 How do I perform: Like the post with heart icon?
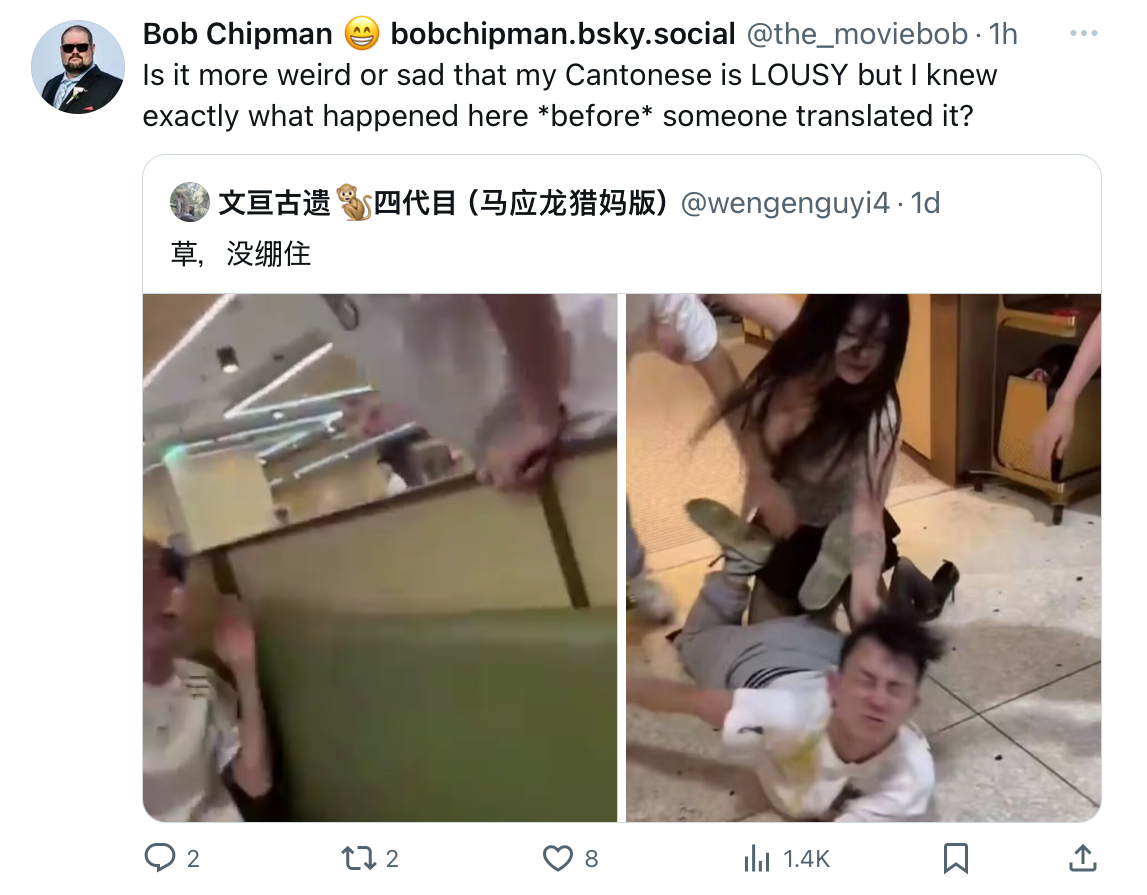pos(557,858)
